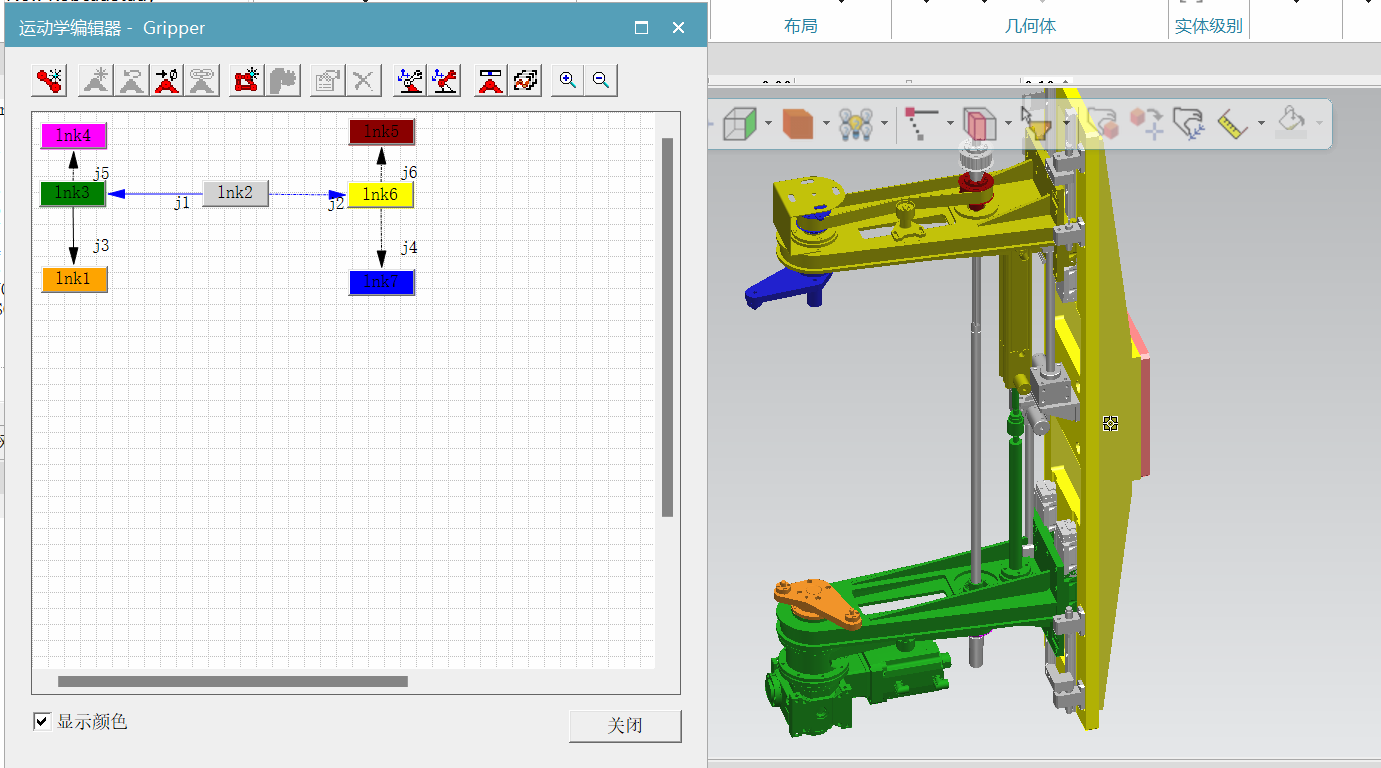Viewport: 1381px width, 768px height.
Task: Click the greyed Delete X icon
Action: 364,81
